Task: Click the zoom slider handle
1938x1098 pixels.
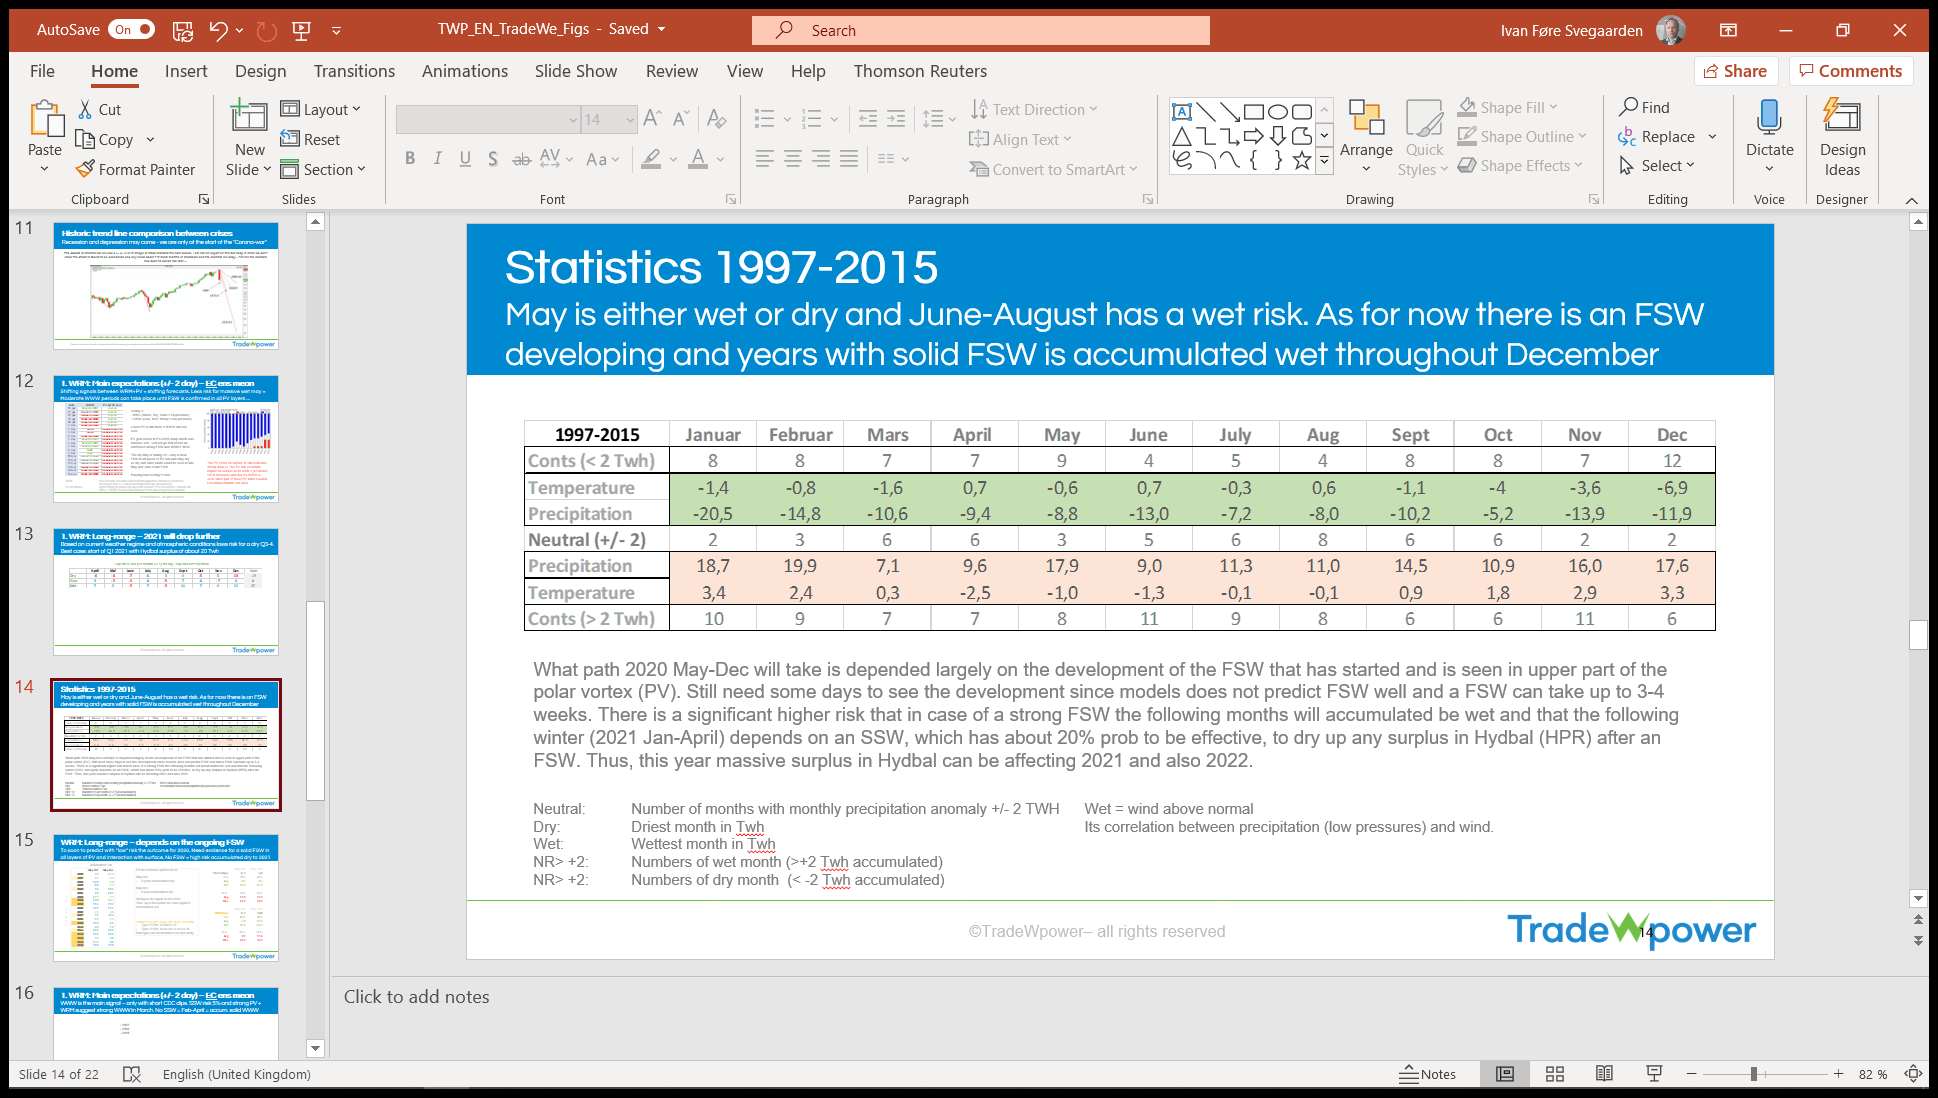Action: pos(1753,1074)
